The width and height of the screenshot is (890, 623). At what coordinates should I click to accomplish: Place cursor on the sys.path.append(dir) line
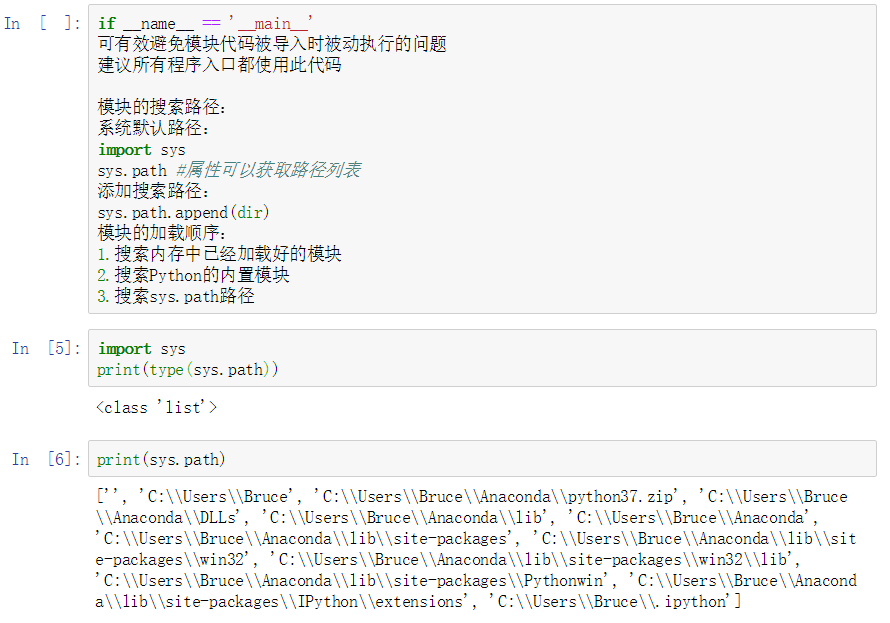tap(183, 212)
